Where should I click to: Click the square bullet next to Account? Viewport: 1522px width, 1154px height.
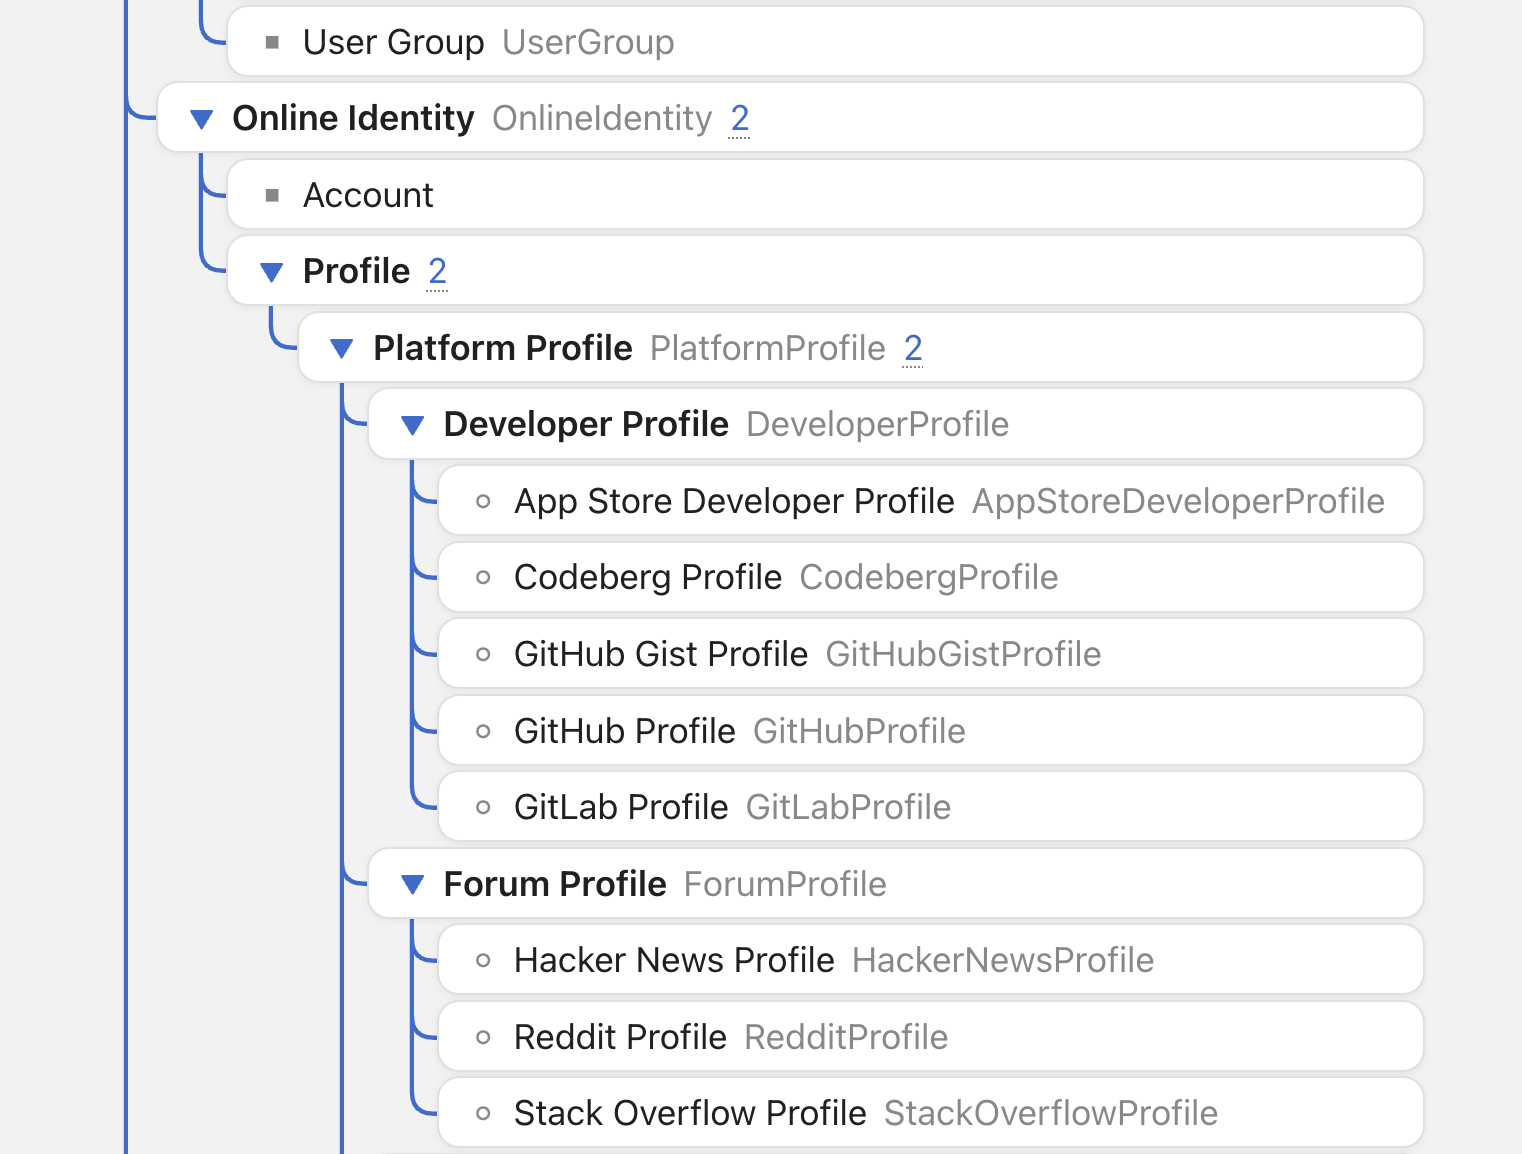[272, 195]
